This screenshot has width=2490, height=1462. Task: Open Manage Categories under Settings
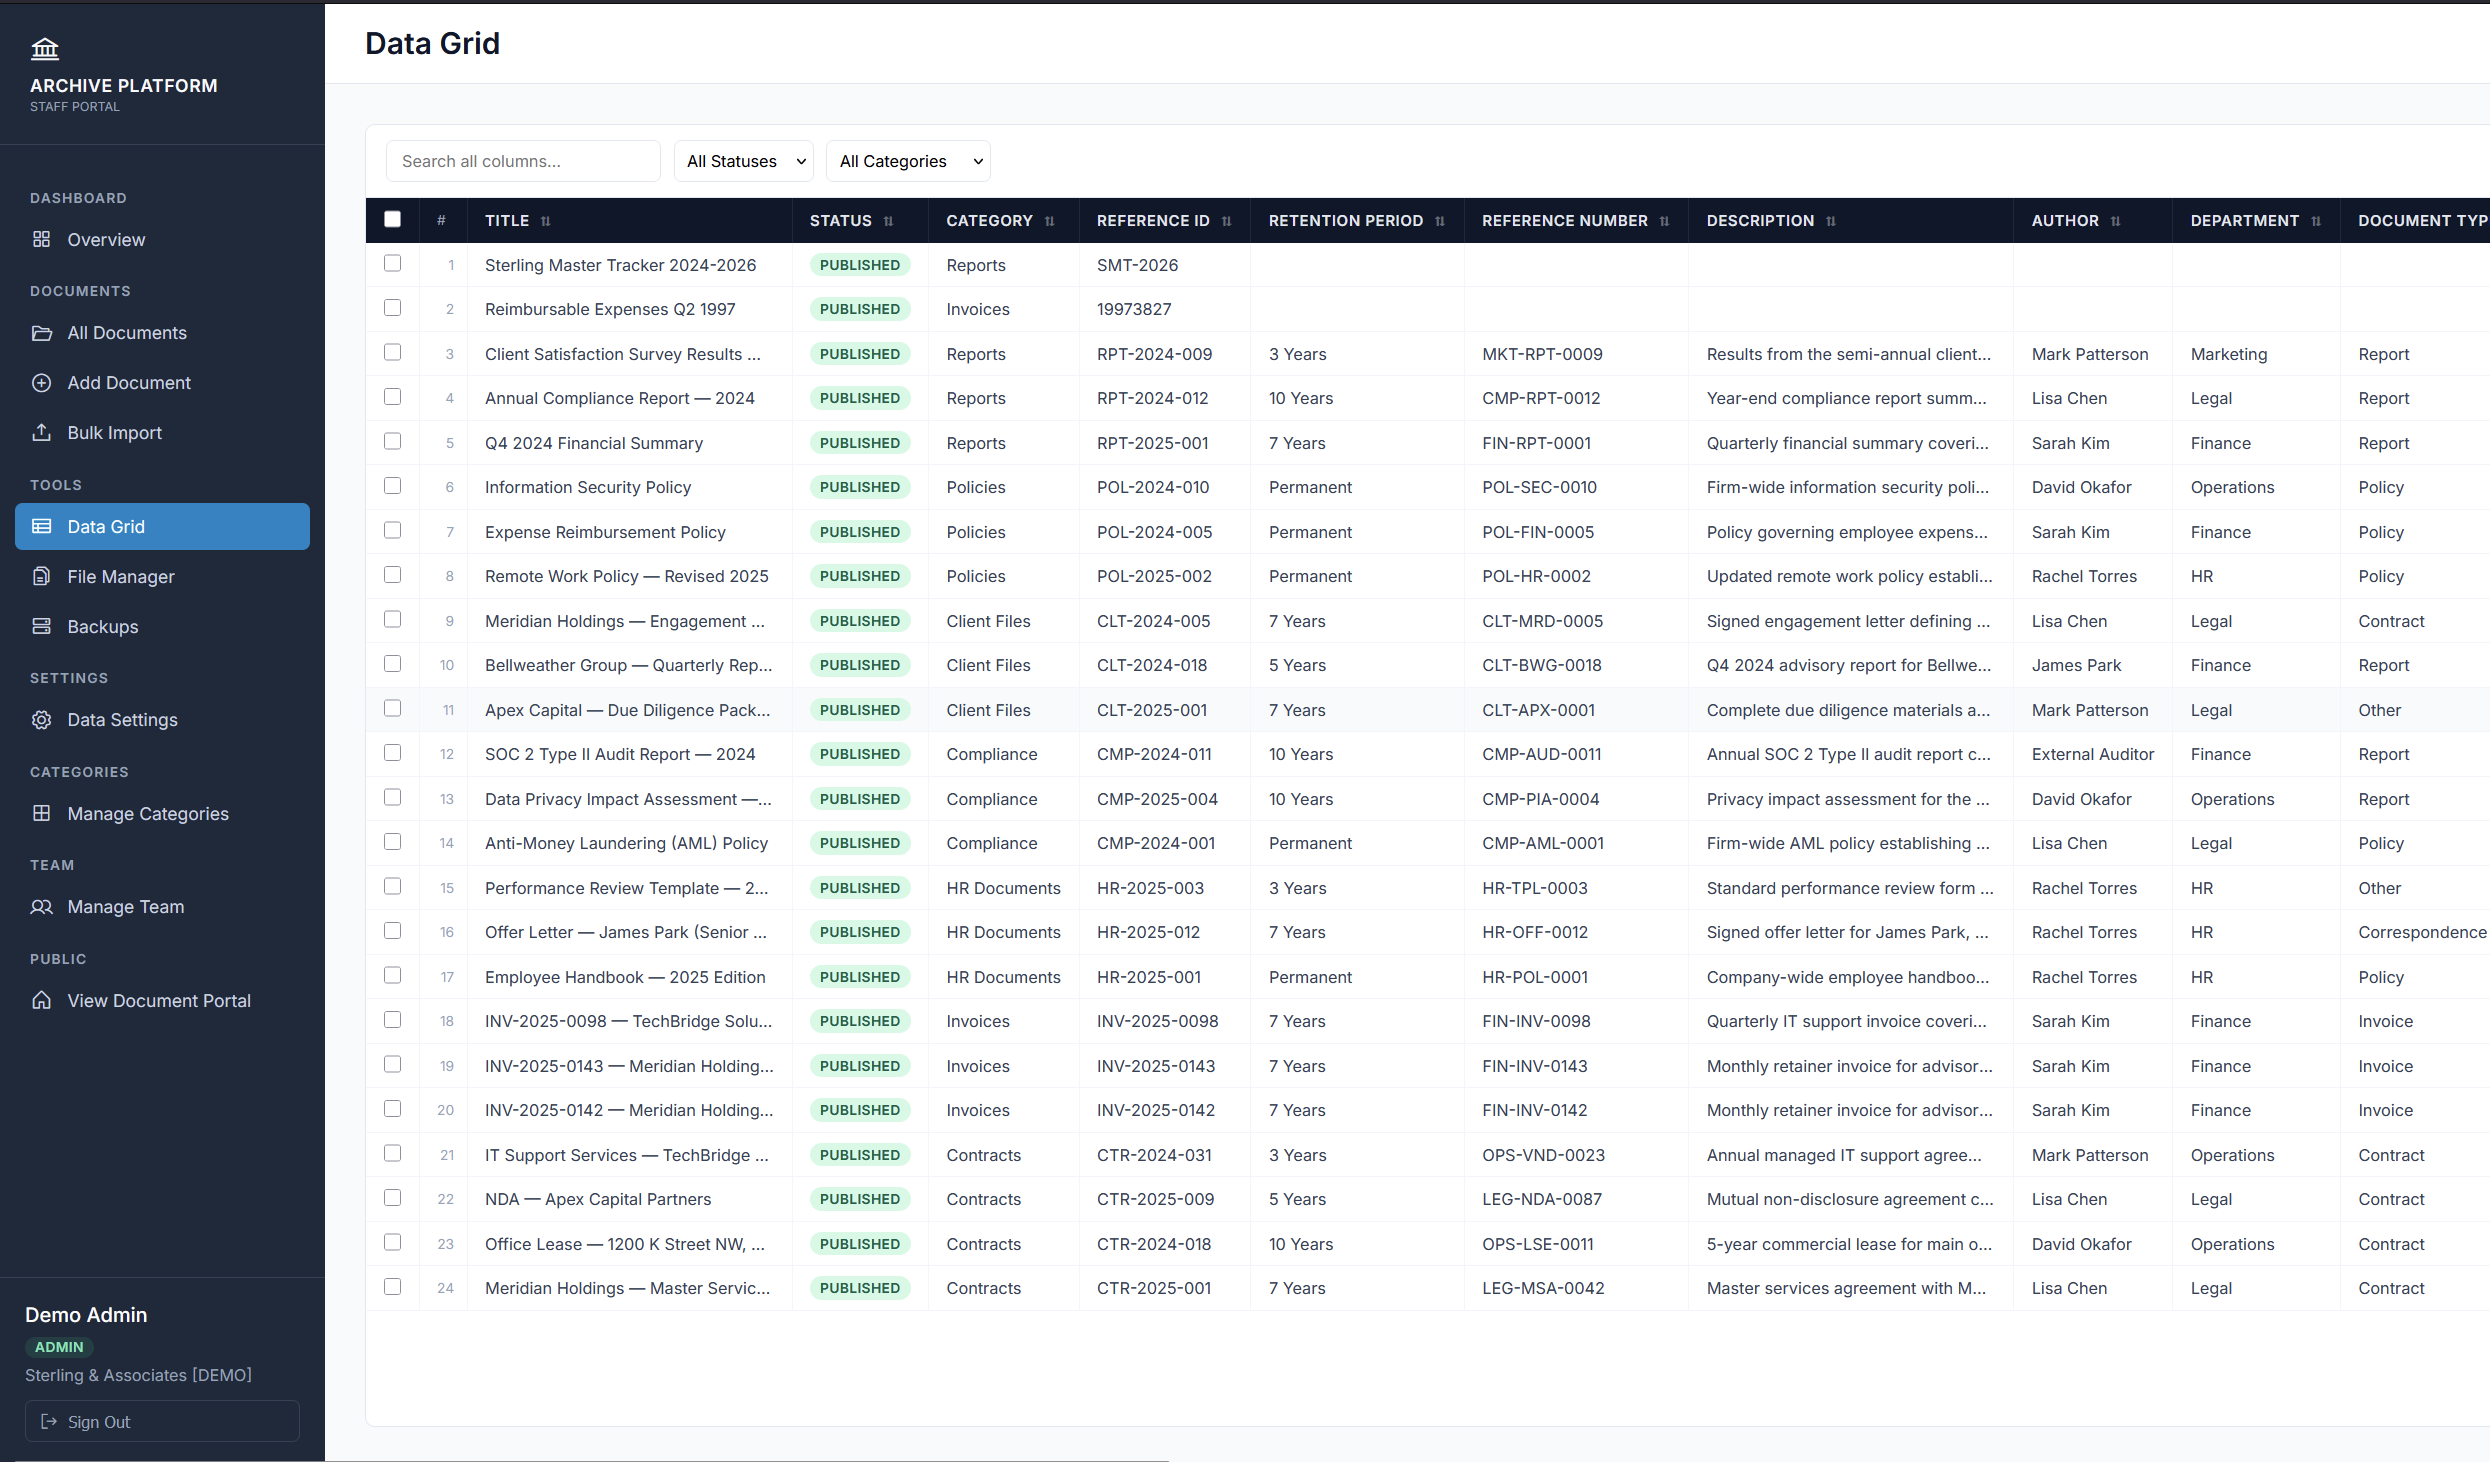(148, 813)
